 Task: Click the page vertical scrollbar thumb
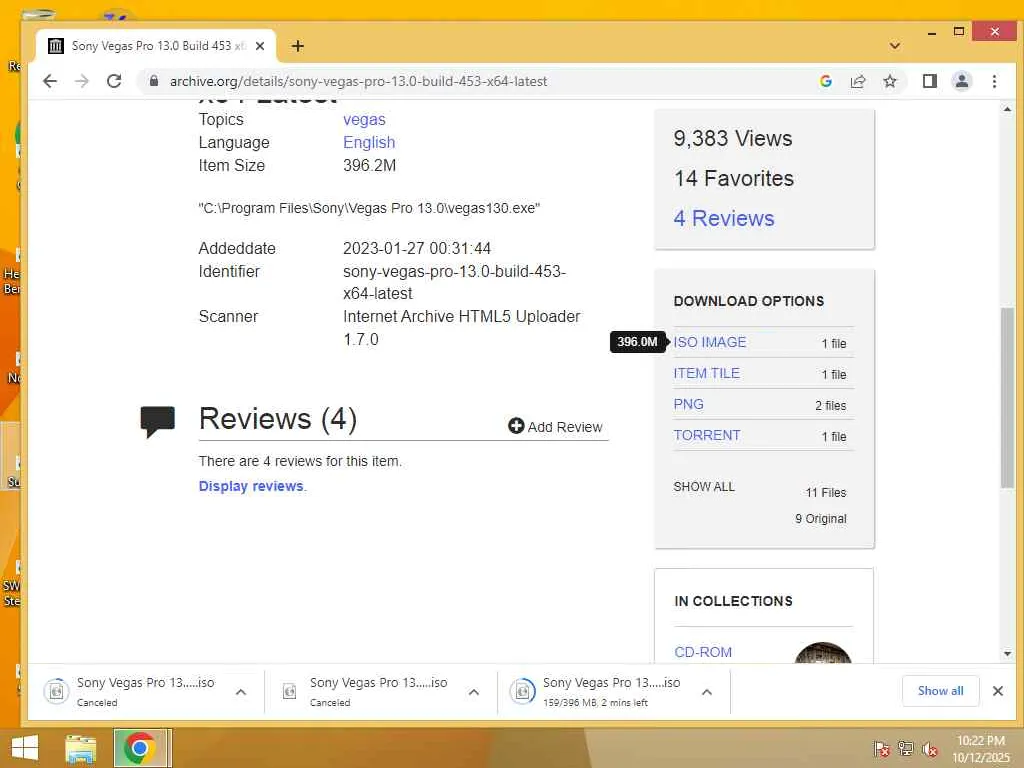(1007, 398)
